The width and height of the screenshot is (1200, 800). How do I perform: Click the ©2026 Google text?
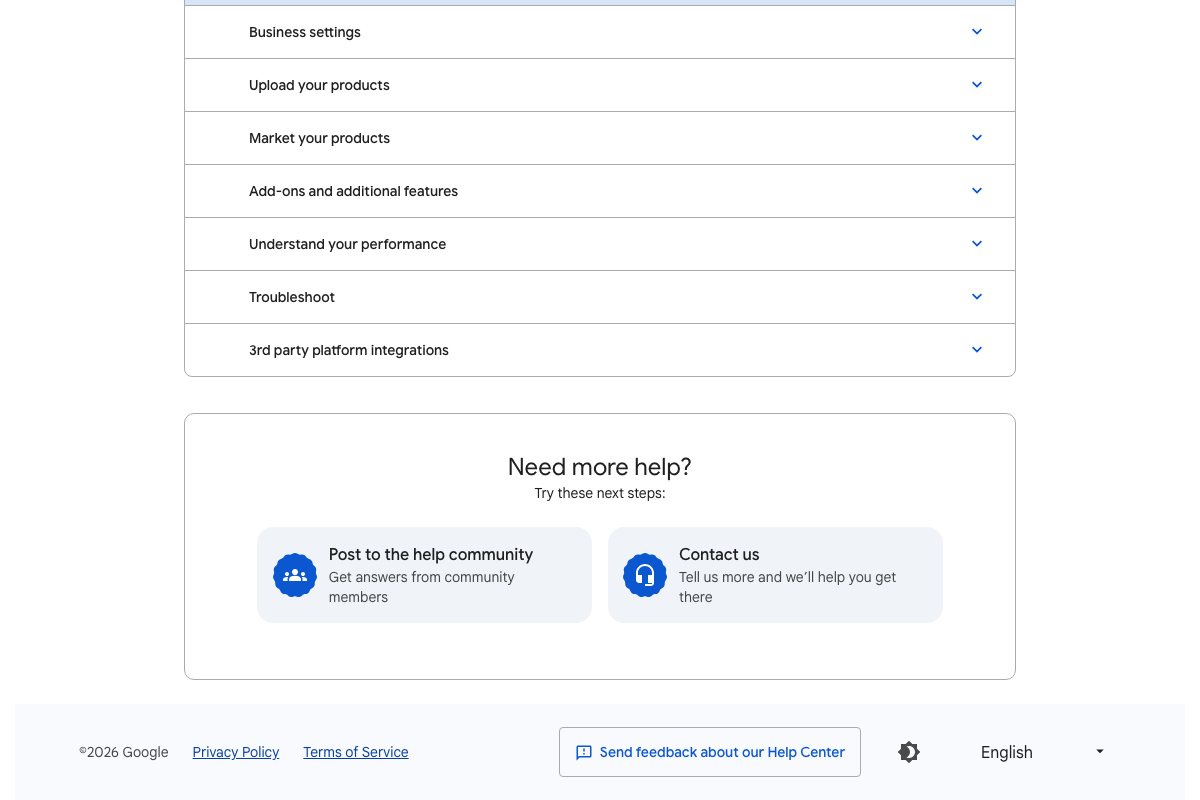124,752
